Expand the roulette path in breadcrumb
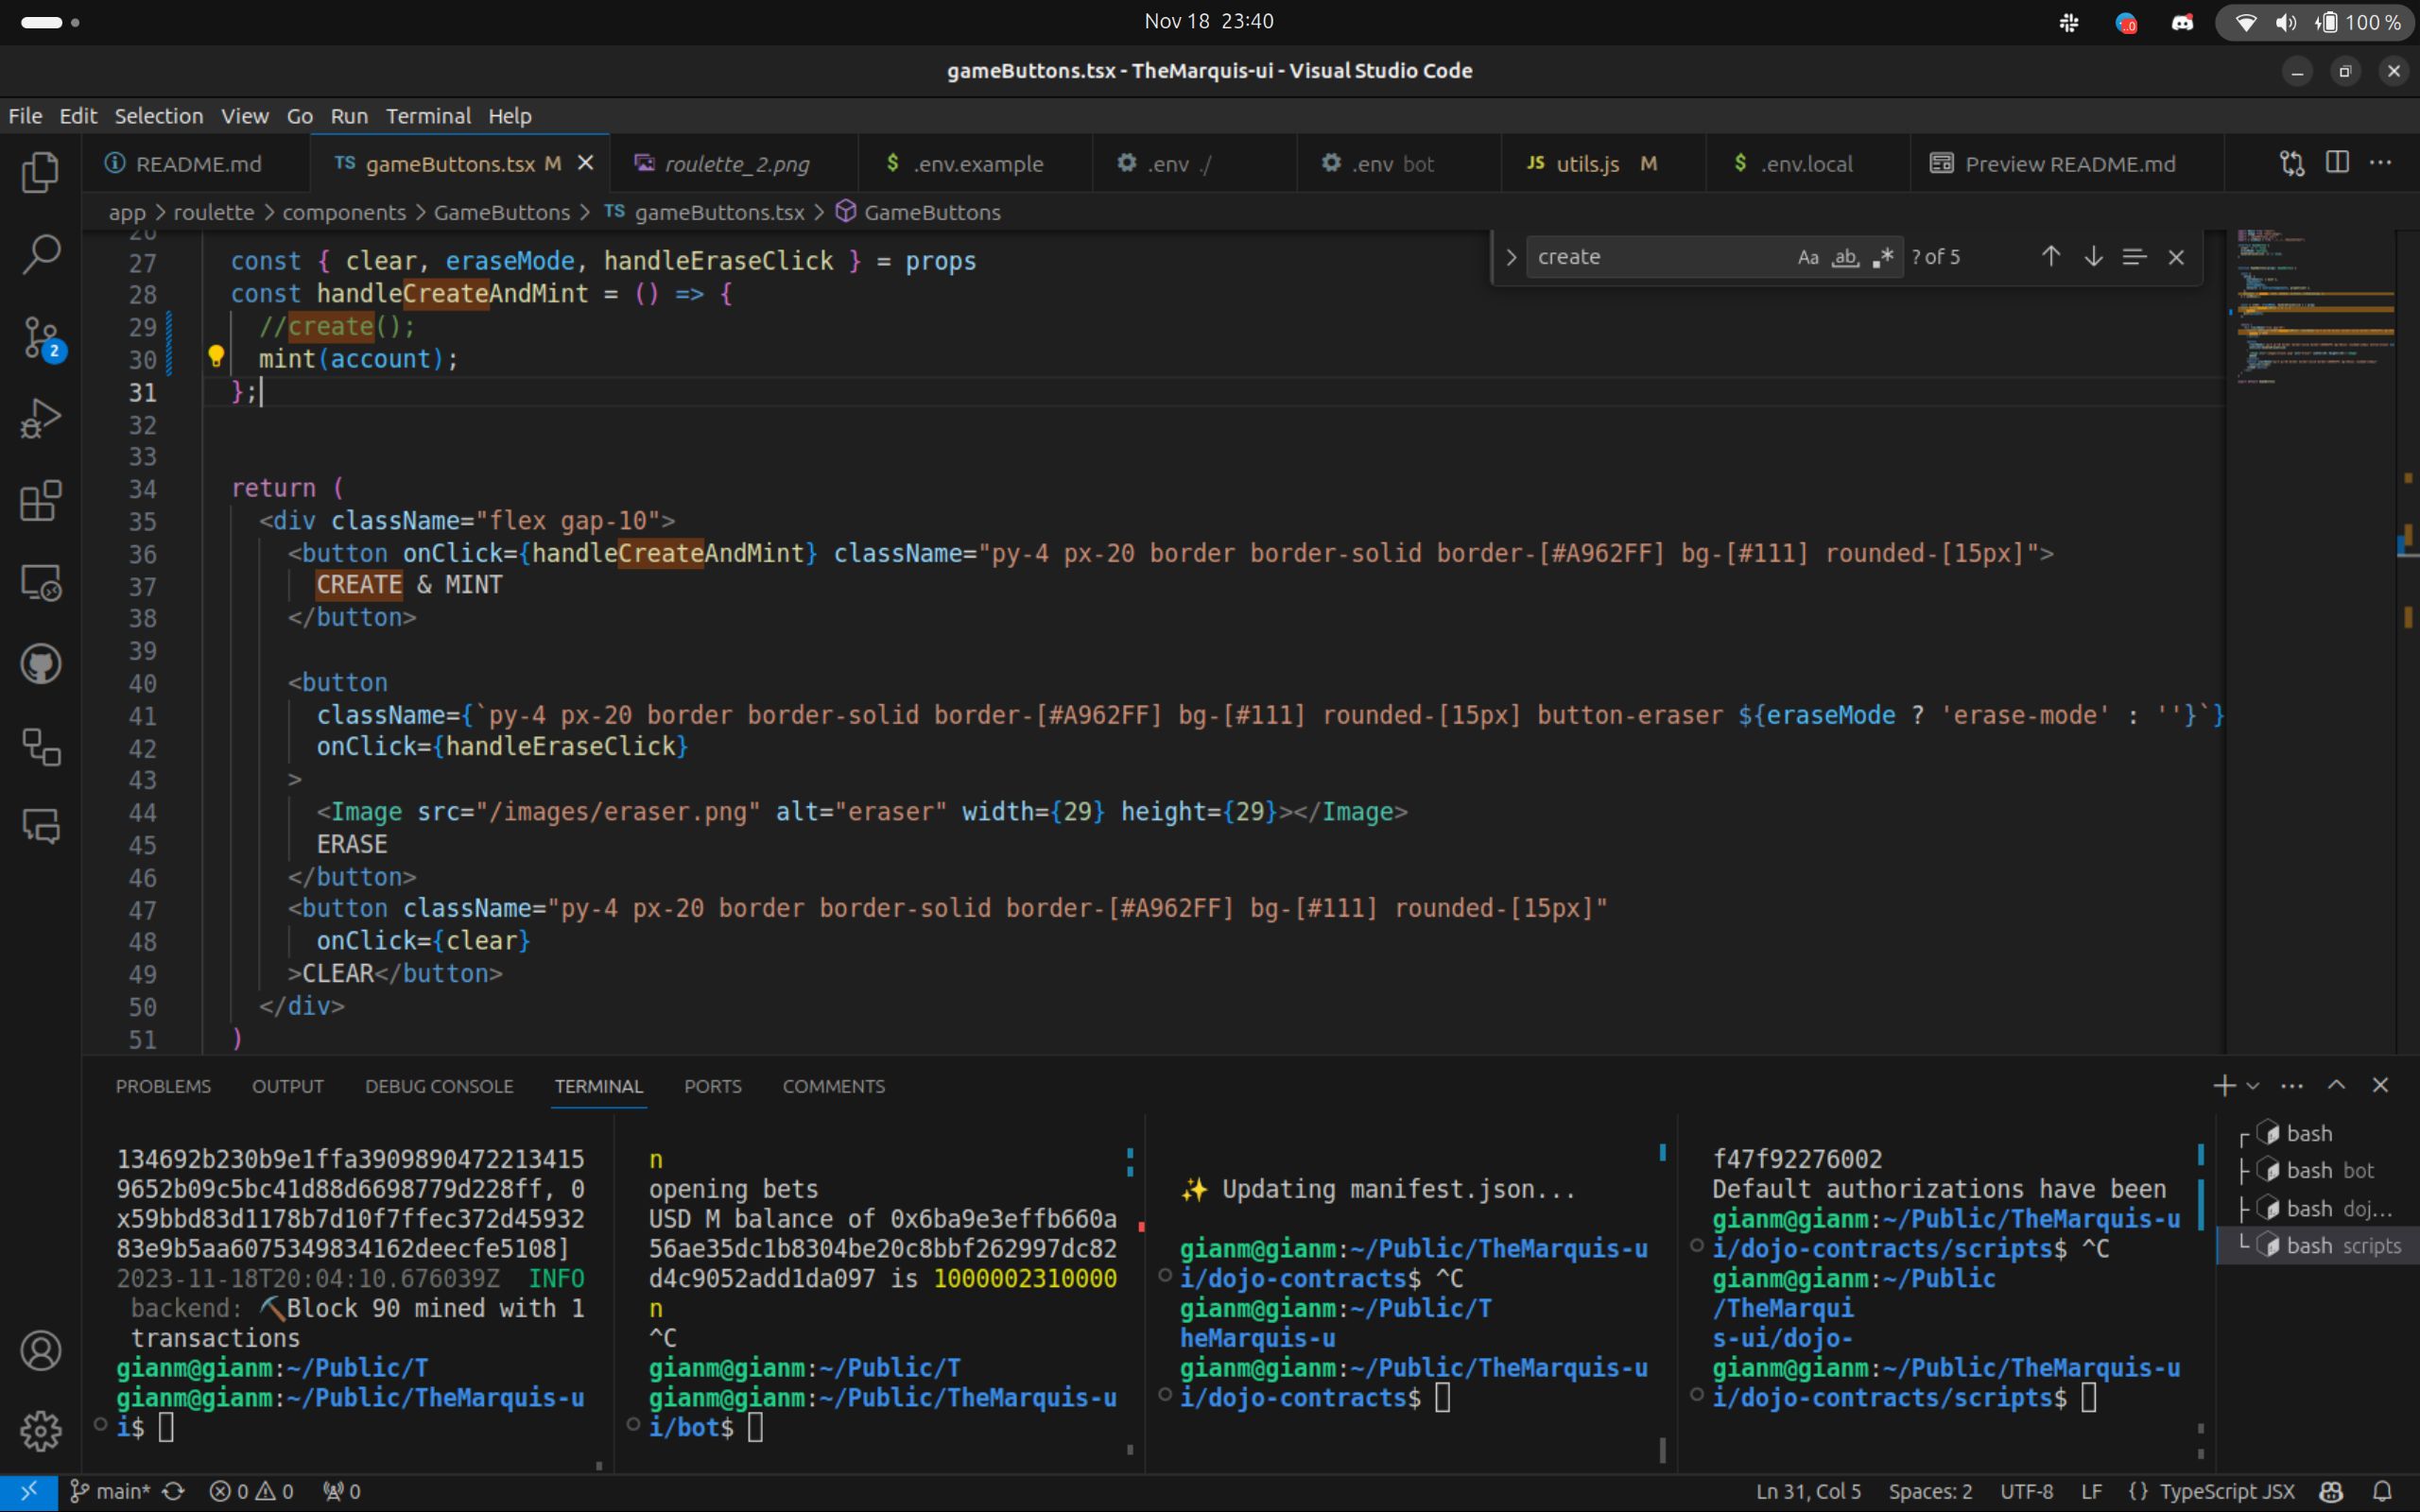This screenshot has height=1512, width=2420. click(211, 211)
